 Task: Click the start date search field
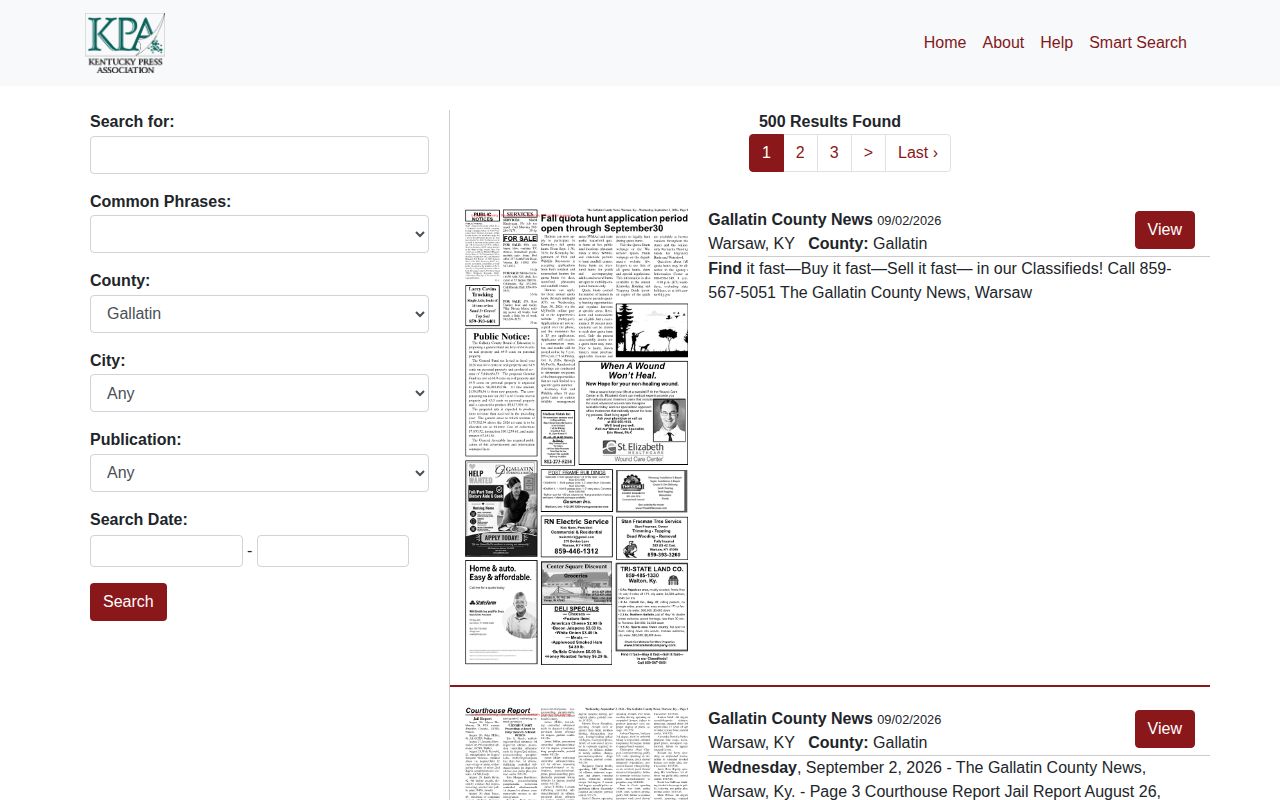[166, 551]
